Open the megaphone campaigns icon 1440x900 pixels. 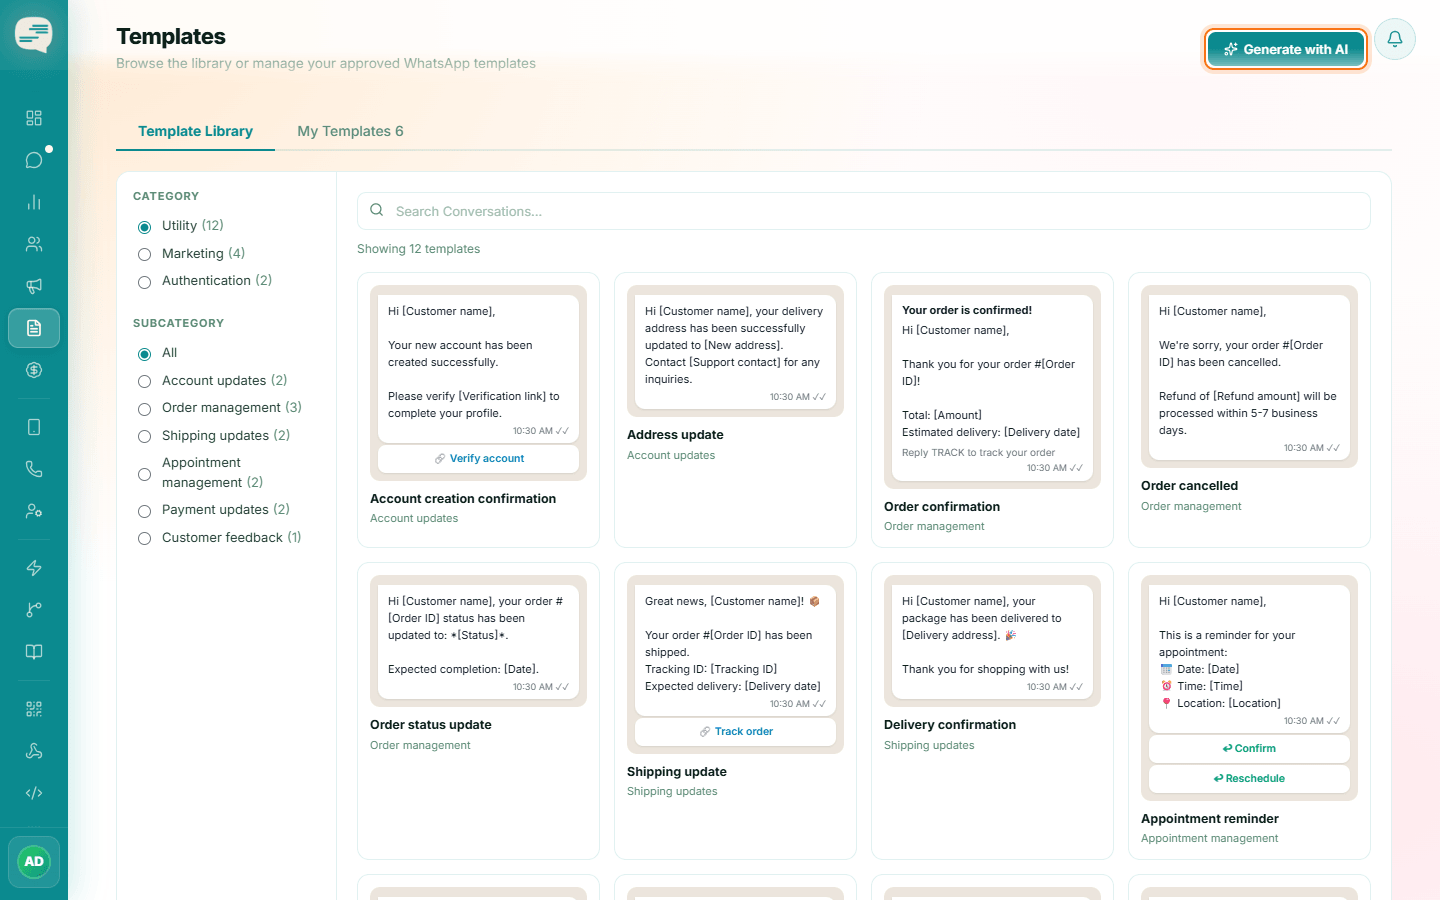pyautogui.click(x=34, y=286)
